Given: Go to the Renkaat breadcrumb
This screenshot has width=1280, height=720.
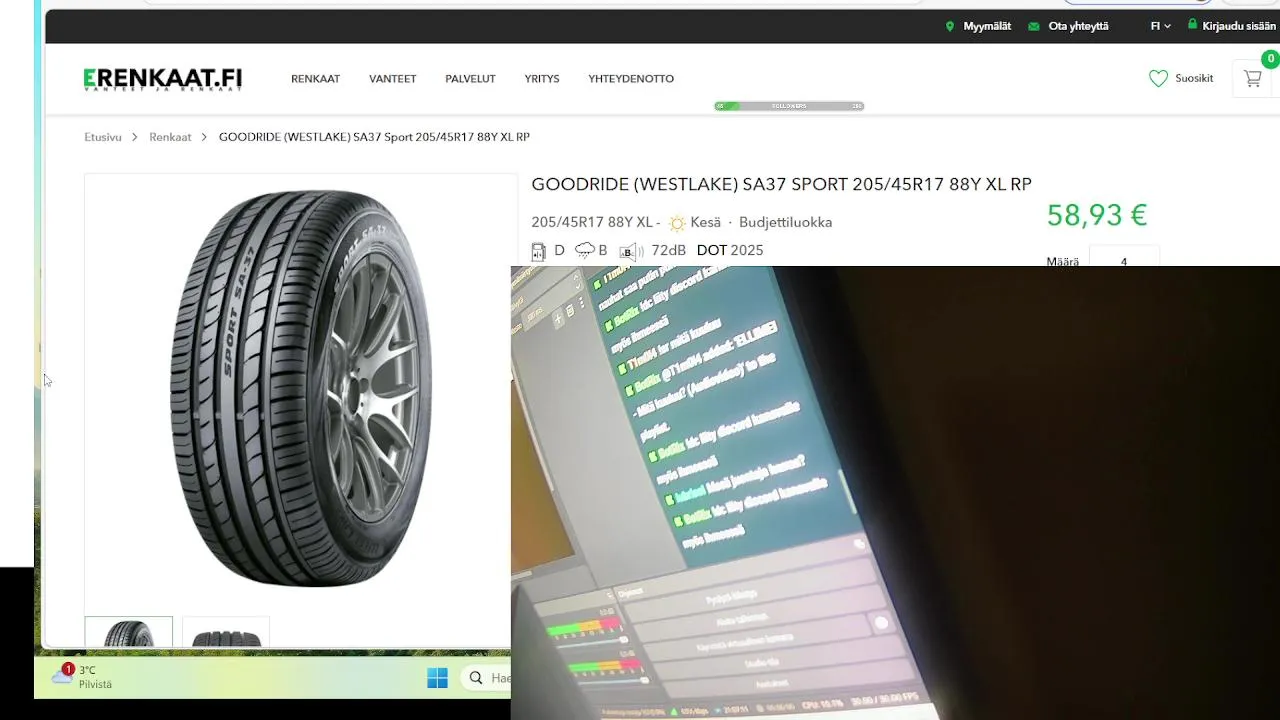Looking at the screenshot, I should click(x=170, y=137).
